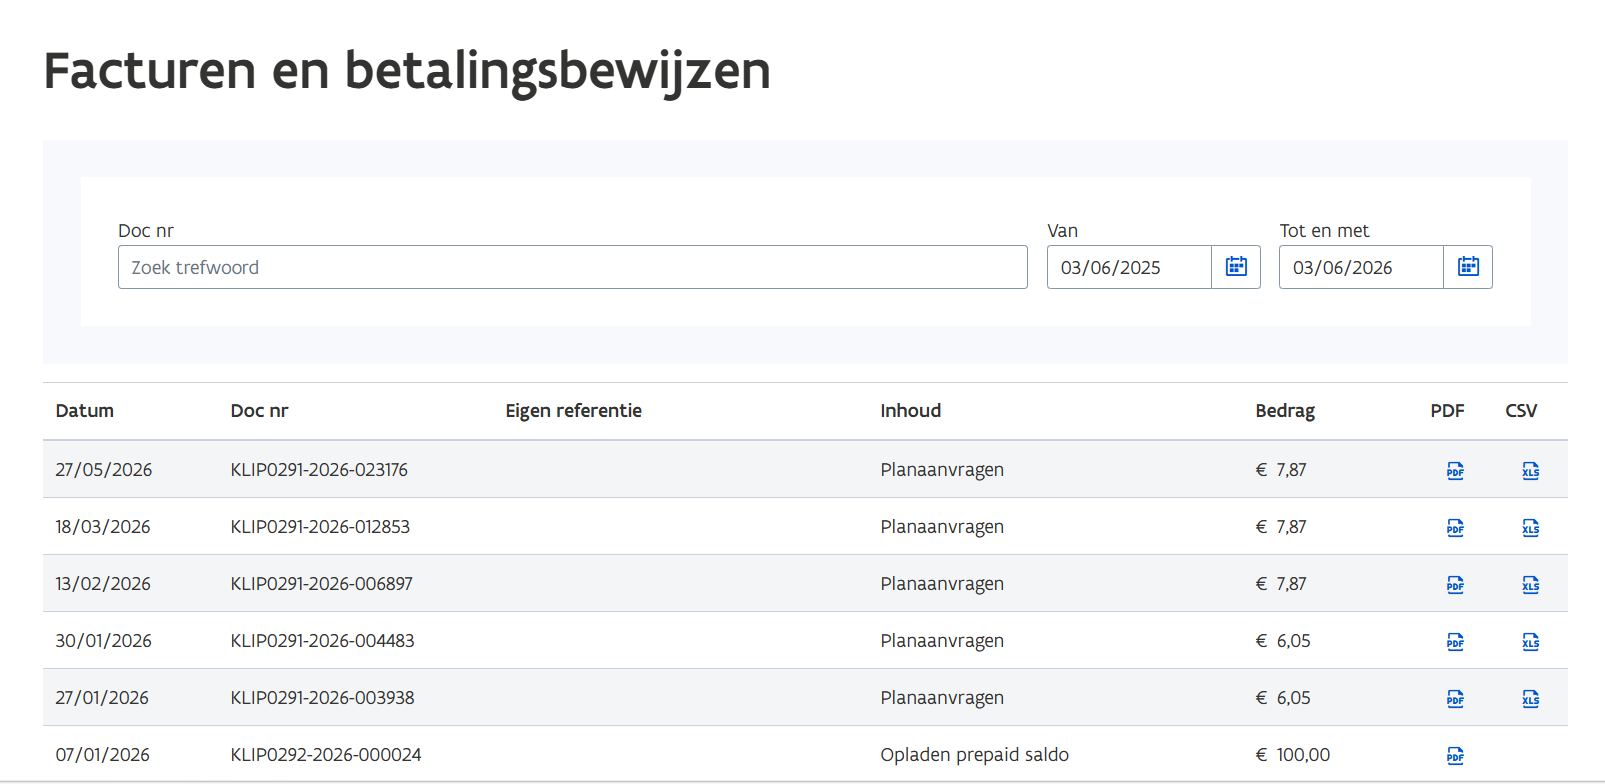
Task: Select date cell 27/01/2026
Action: [x=102, y=698]
